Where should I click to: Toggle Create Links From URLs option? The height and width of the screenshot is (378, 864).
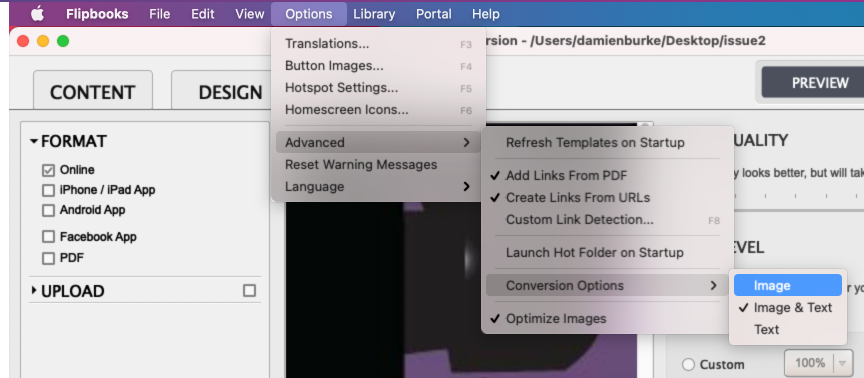pos(607,197)
